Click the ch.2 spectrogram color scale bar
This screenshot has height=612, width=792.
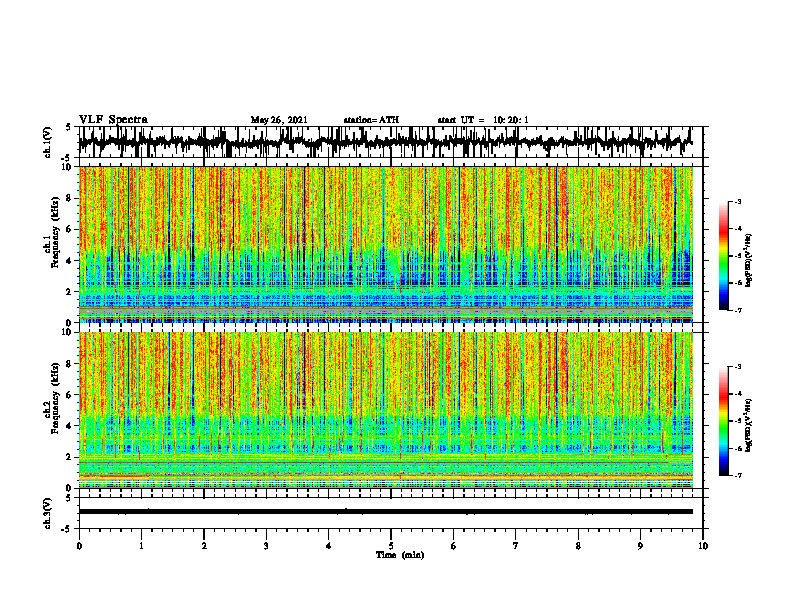click(x=724, y=421)
